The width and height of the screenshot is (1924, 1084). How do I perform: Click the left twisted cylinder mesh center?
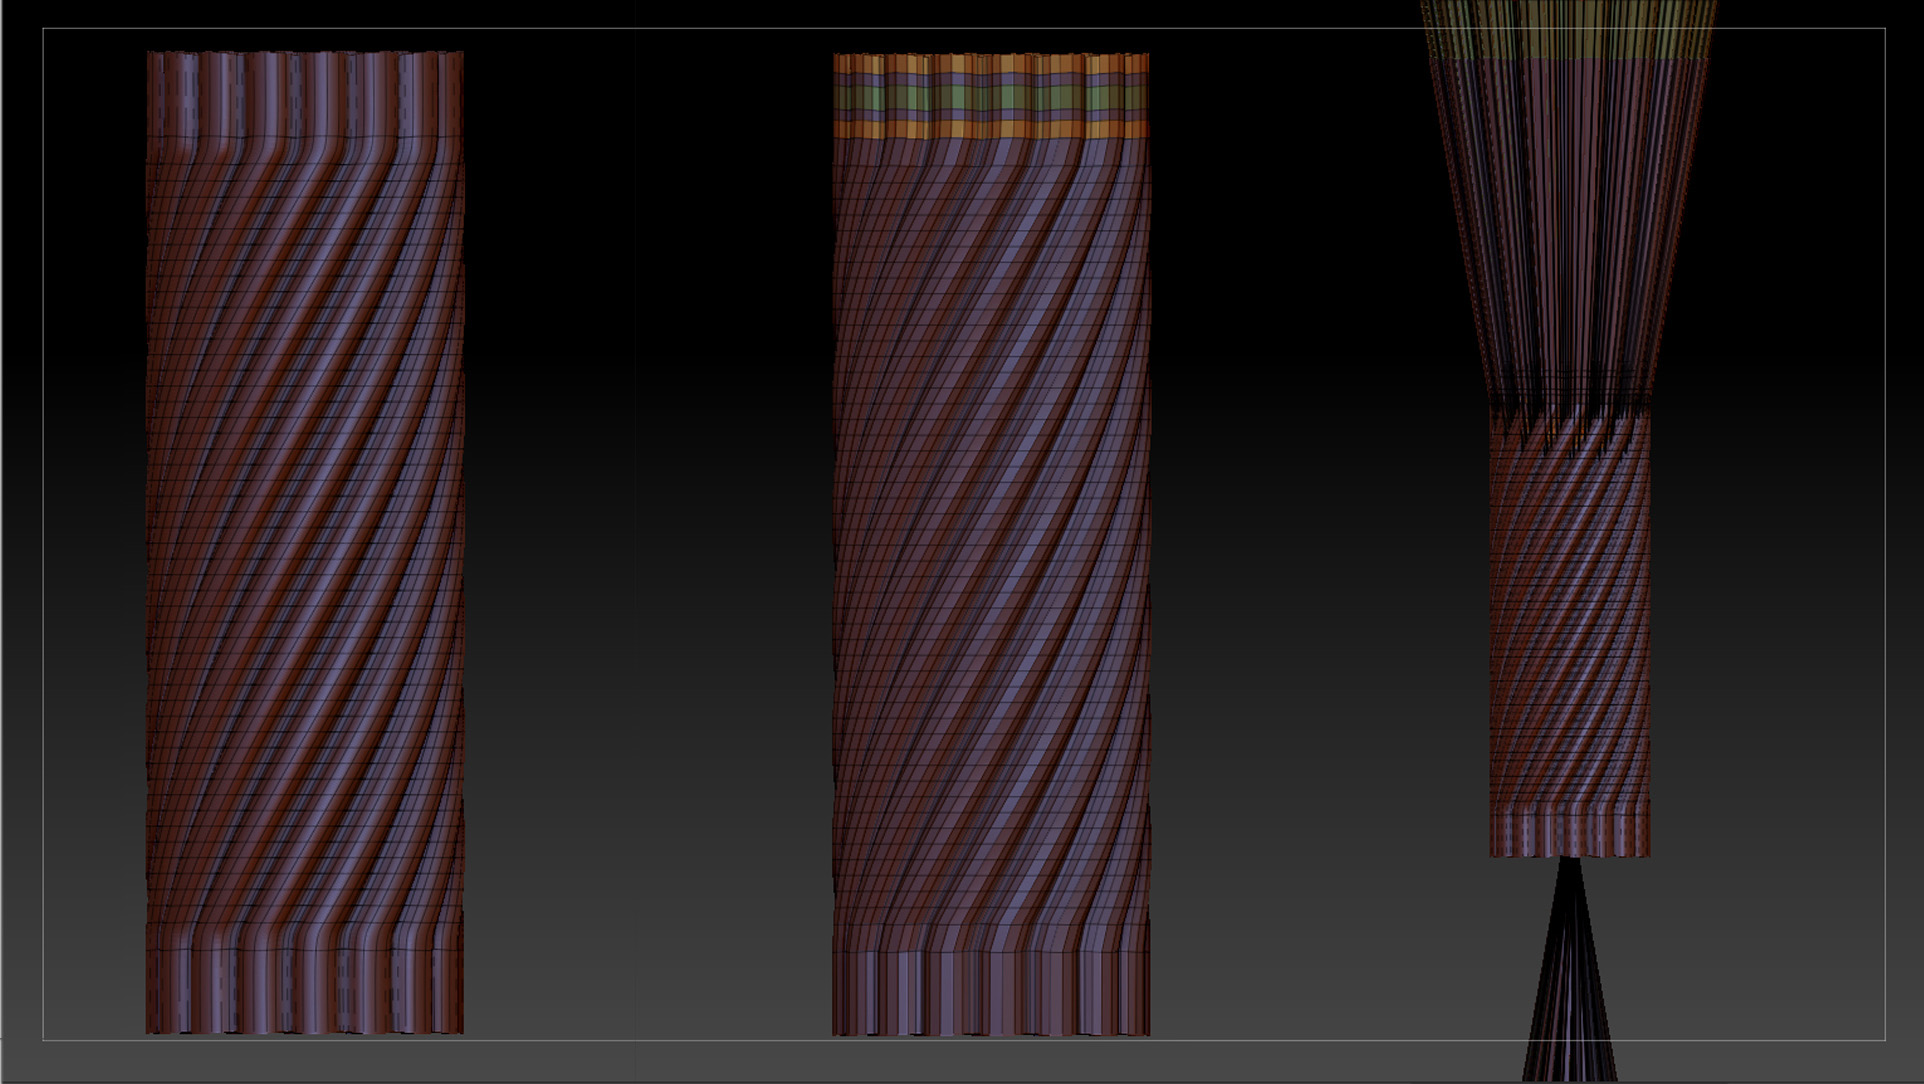click(x=305, y=540)
